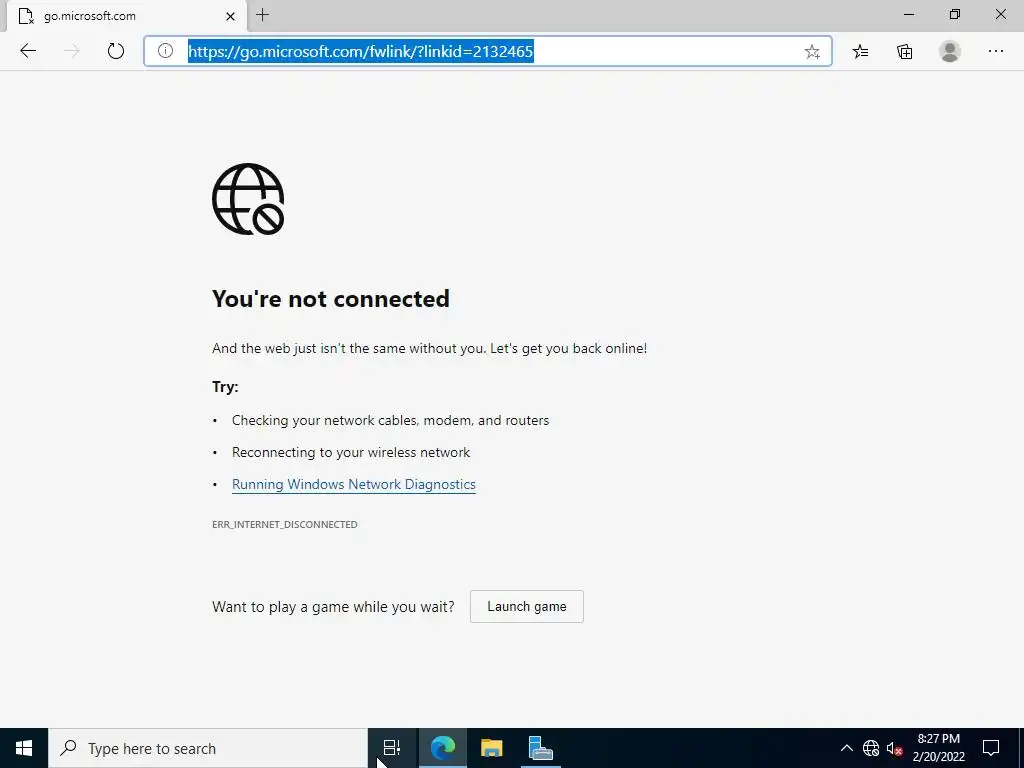Open the Favorites list
This screenshot has height=768, width=1024.
[860, 51]
